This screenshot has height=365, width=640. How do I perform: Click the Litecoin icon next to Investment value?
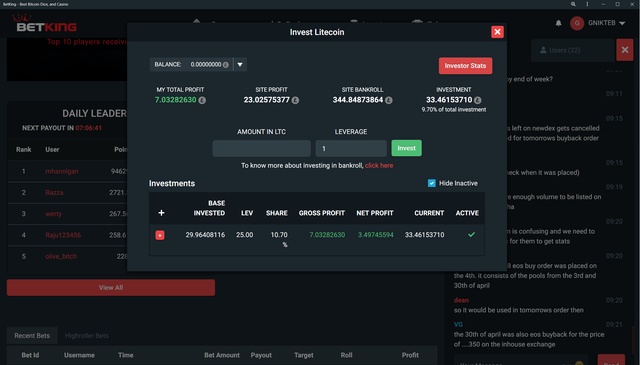point(478,100)
